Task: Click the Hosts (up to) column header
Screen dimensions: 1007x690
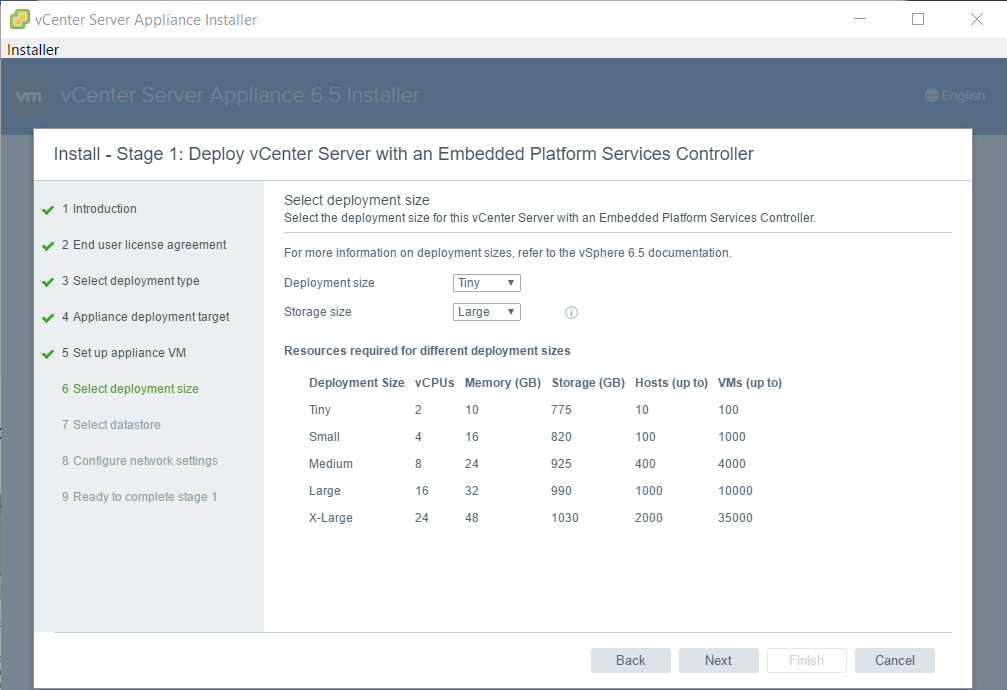Action: click(671, 383)
